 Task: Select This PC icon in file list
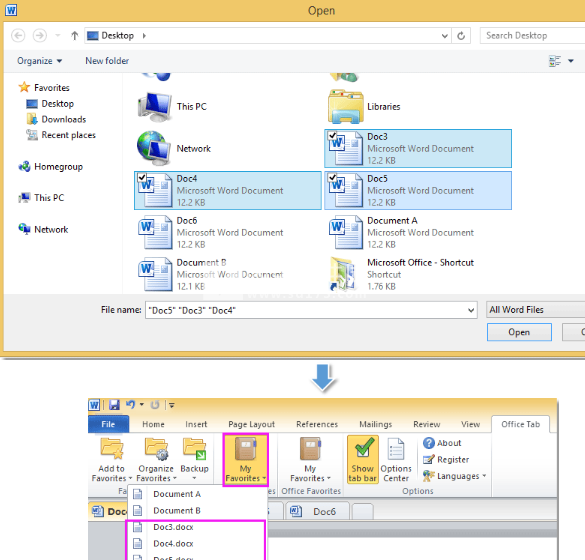point(155,107)
